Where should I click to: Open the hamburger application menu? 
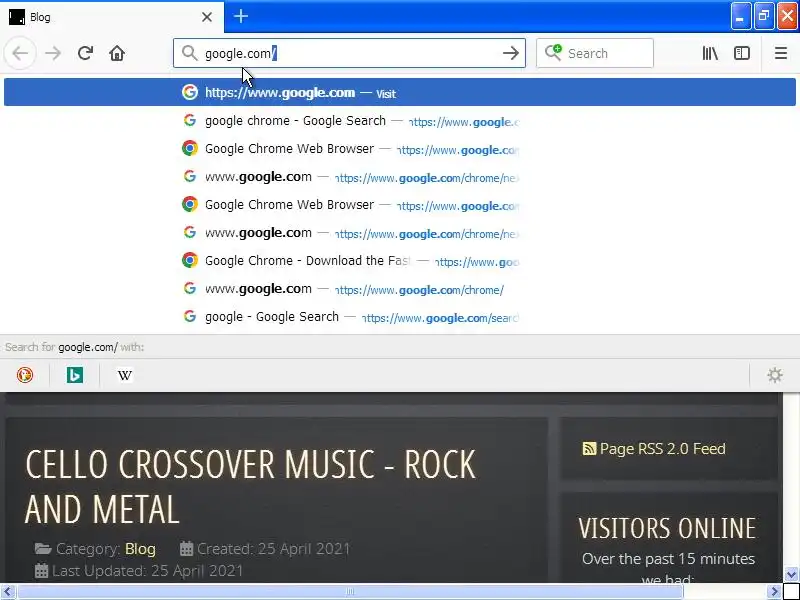point(781,53)
